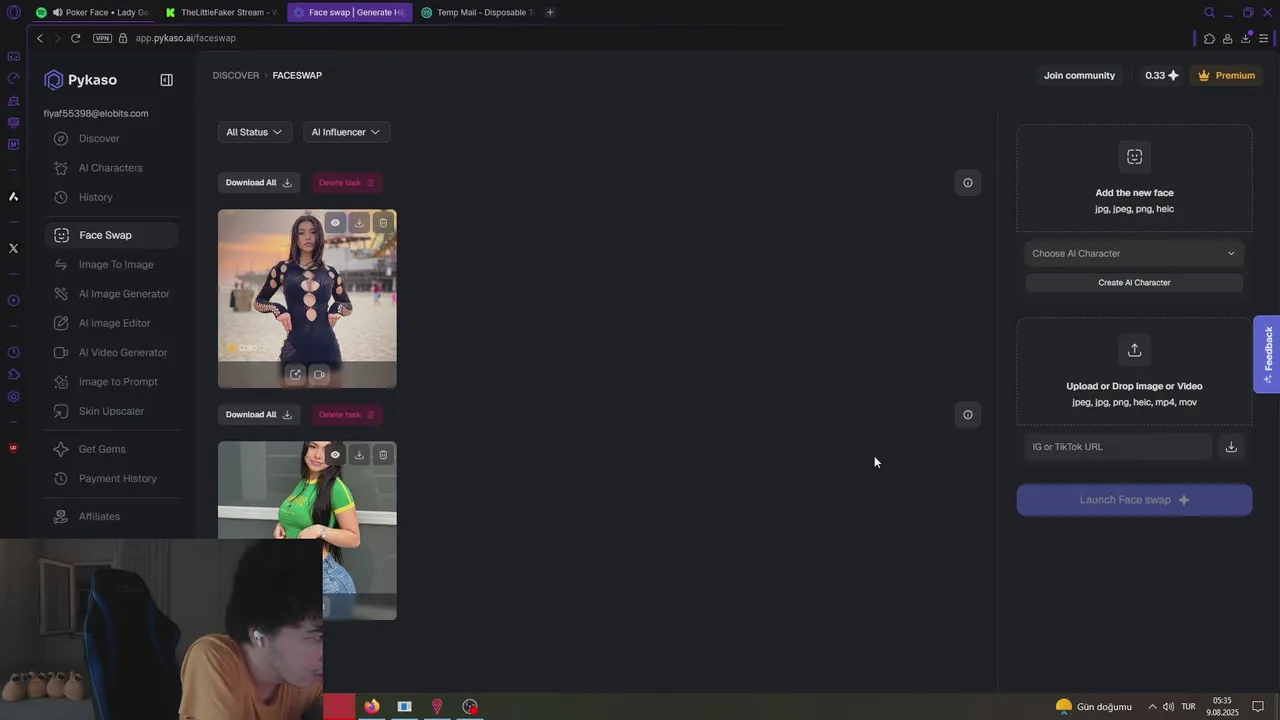Open AI Image Generator tool
Image resolution: width=1280 pixels, height=720 pixels.
124,294
